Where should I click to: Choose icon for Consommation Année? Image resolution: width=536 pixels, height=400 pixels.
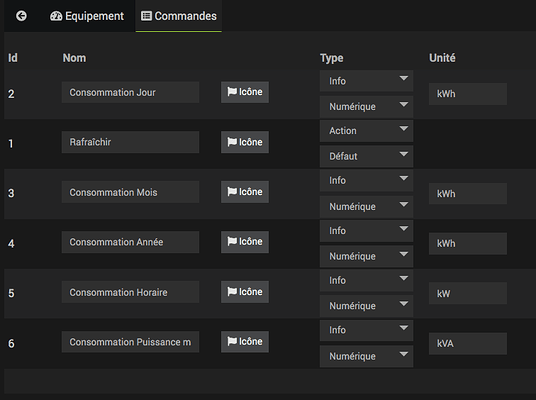point(245,242)
